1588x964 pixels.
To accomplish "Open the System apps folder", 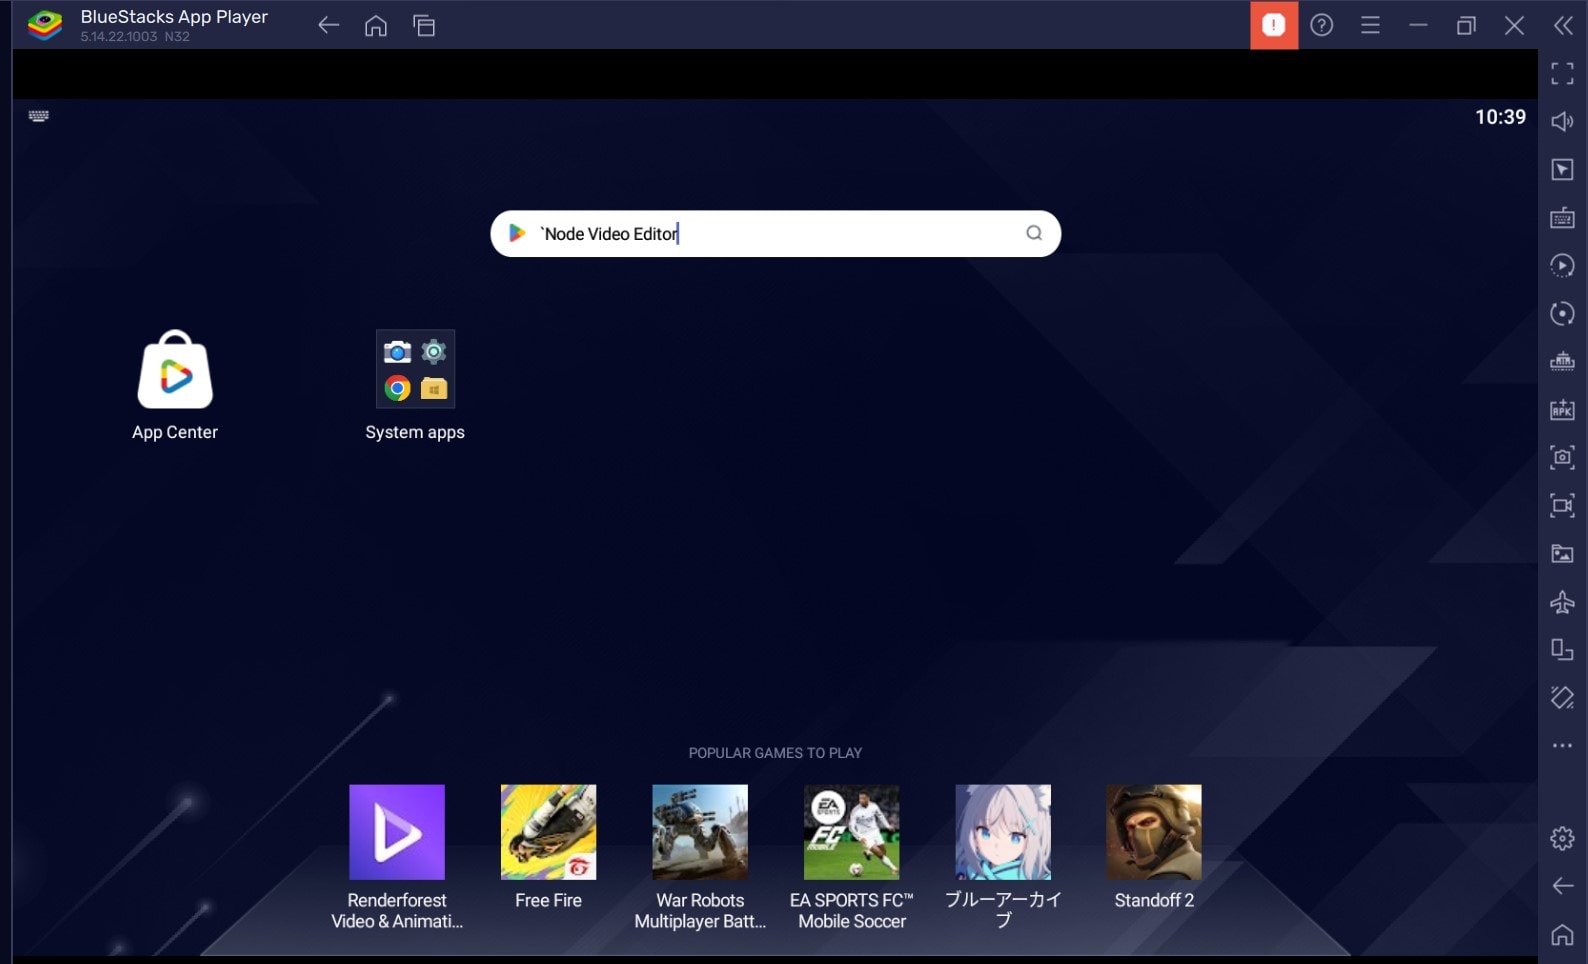I will coord(415,369).
